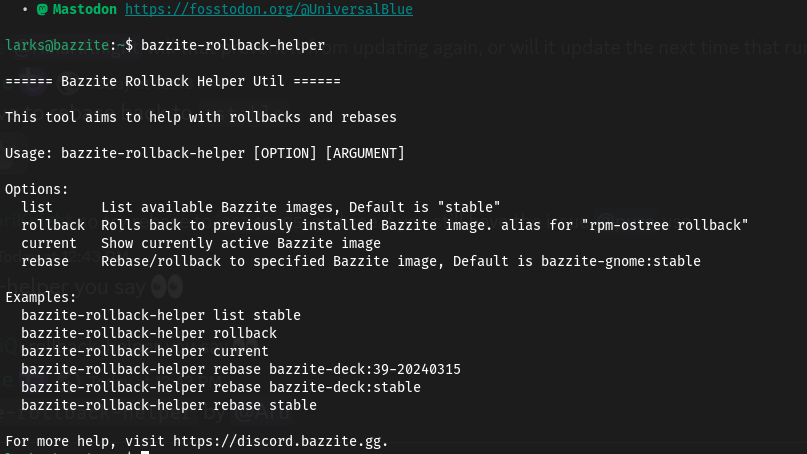Click the 'bazzite-rollback-helper current' example line
807x454 pixels.
point(145,351)
